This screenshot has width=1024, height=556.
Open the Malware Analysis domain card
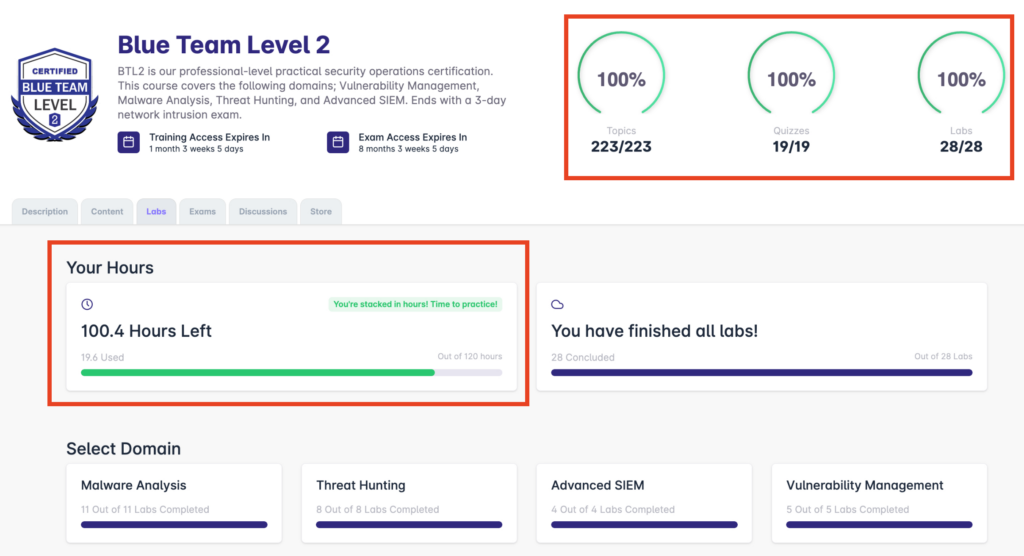(x=174, y=503)
